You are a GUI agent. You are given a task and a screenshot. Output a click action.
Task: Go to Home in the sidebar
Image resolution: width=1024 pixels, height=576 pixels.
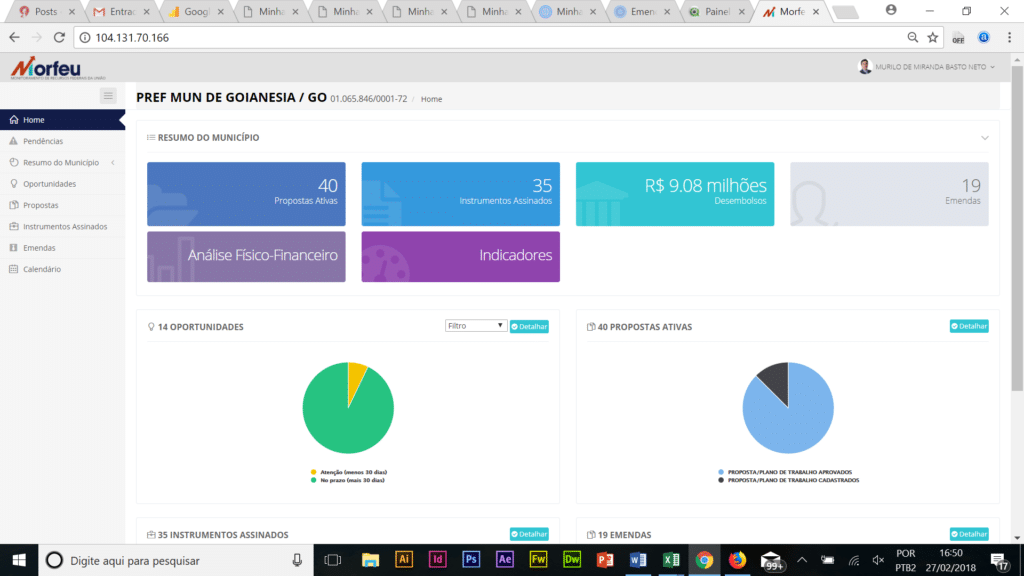click(34, 120)
